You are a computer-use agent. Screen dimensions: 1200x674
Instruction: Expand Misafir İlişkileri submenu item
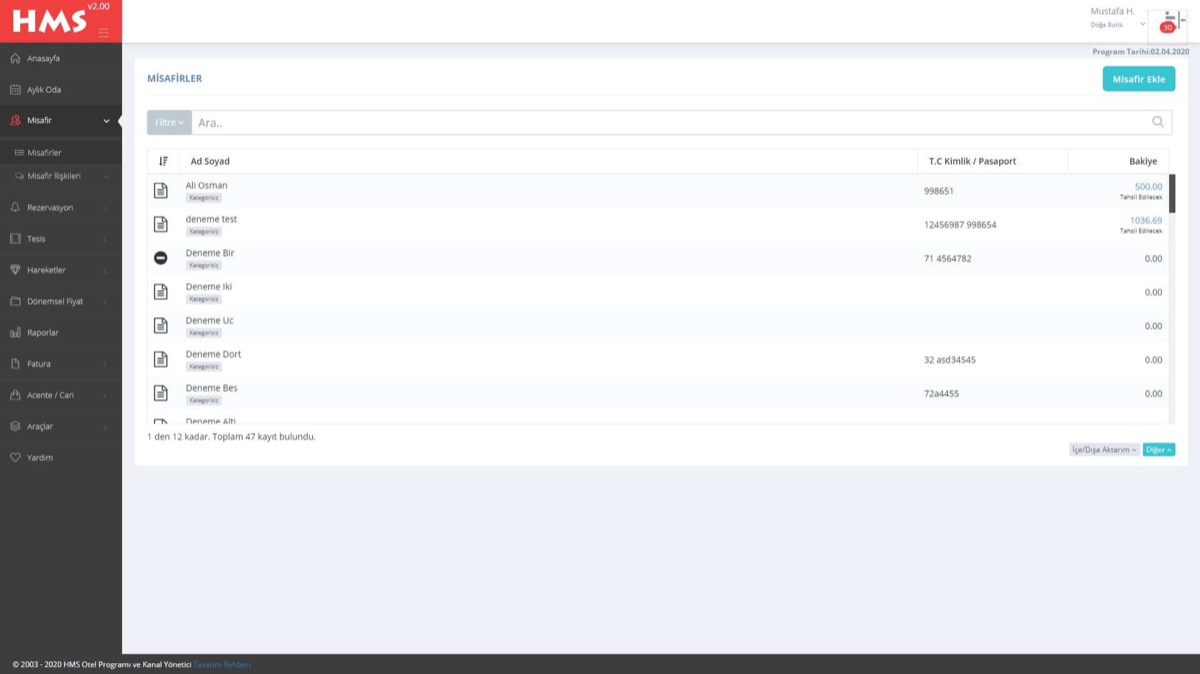click(61, 176)
